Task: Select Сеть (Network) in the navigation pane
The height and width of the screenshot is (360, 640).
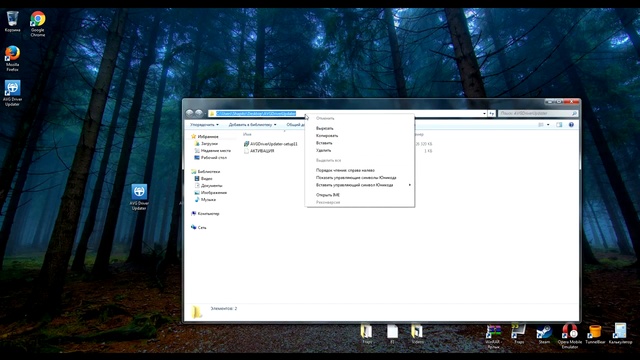Action: point(199,227)
